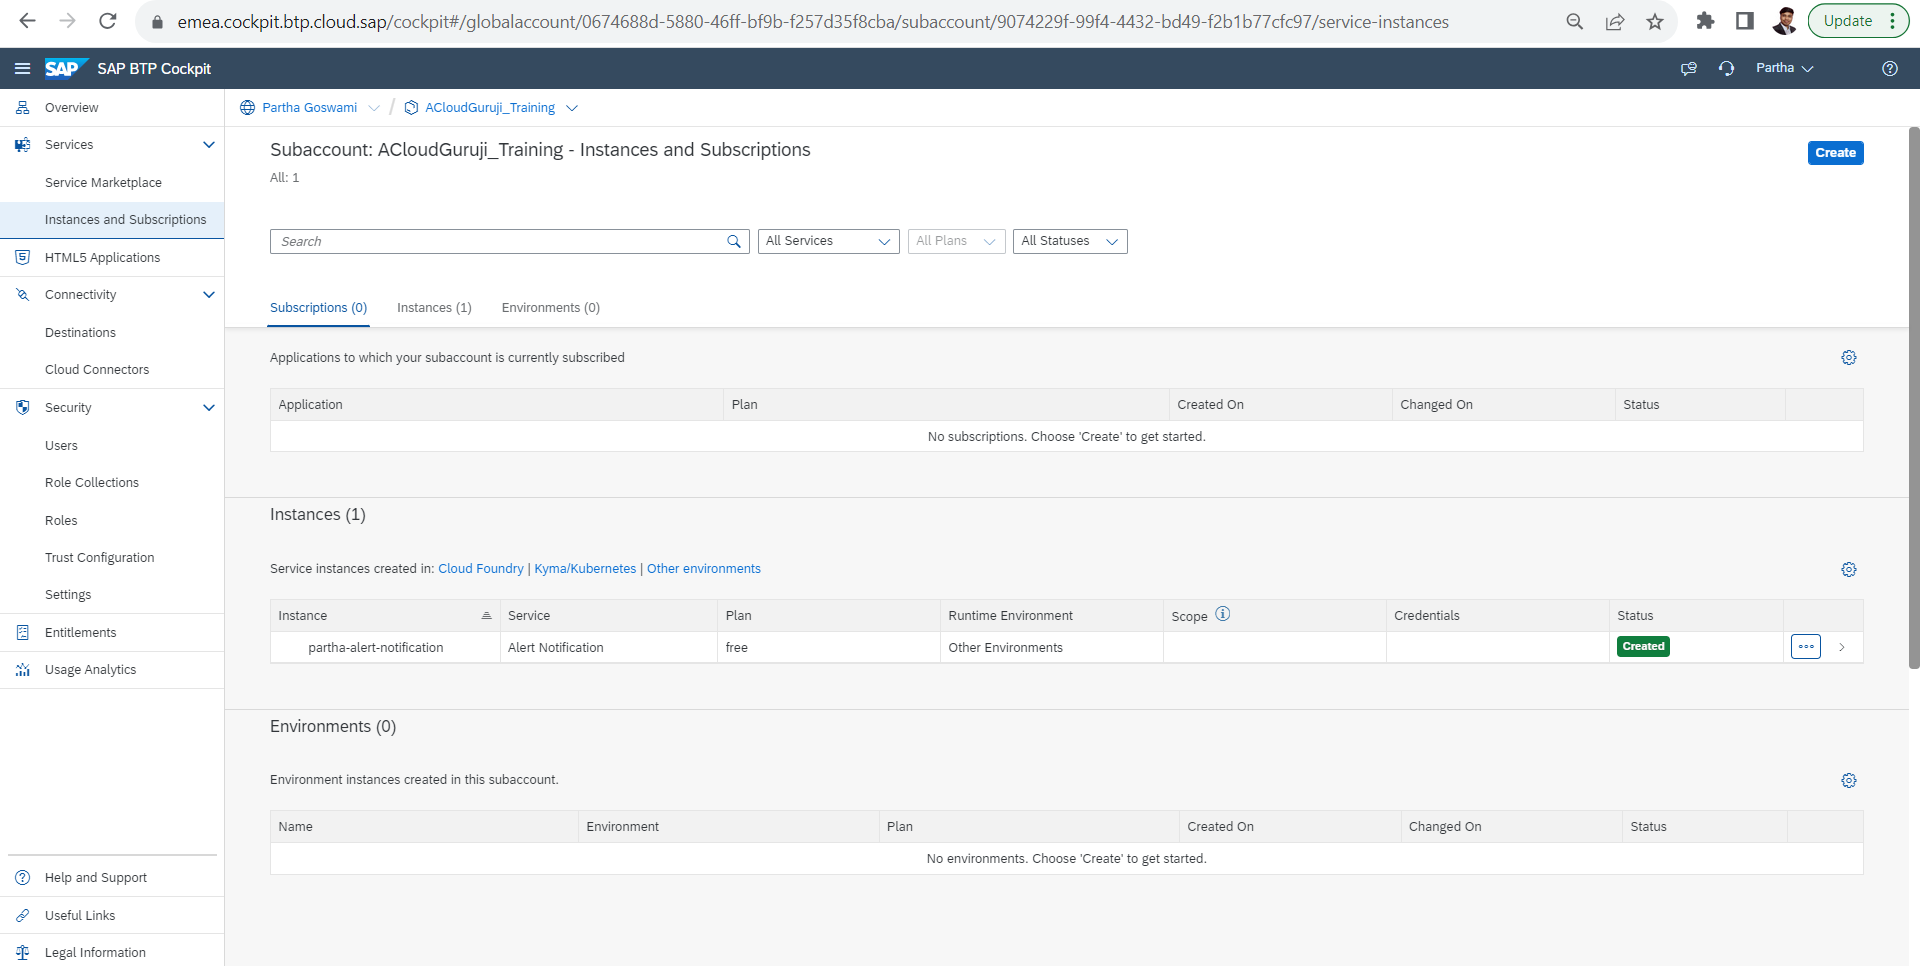Expand the All Services filter dropdown

coord(828,241)
